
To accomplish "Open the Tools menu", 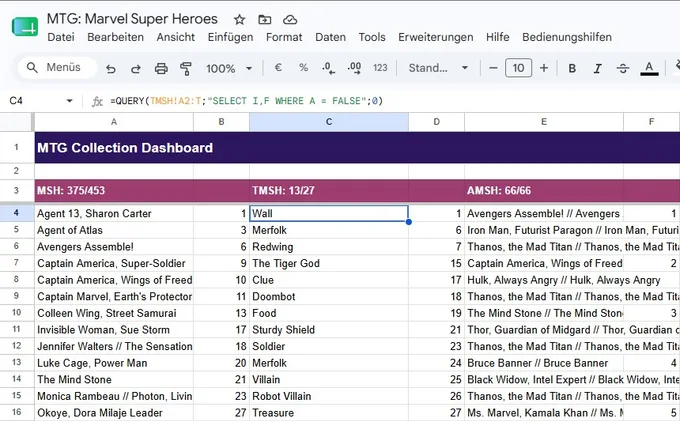I will click(x=372, y=37).
